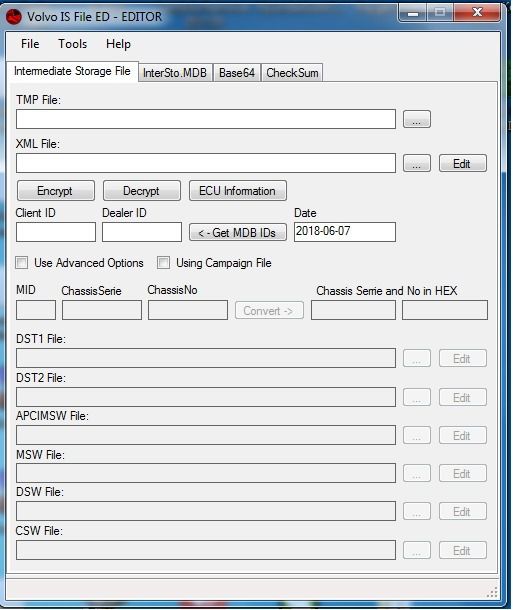
Task: Click the APCIMSW File path field
Action: click(x=206, y=435)
